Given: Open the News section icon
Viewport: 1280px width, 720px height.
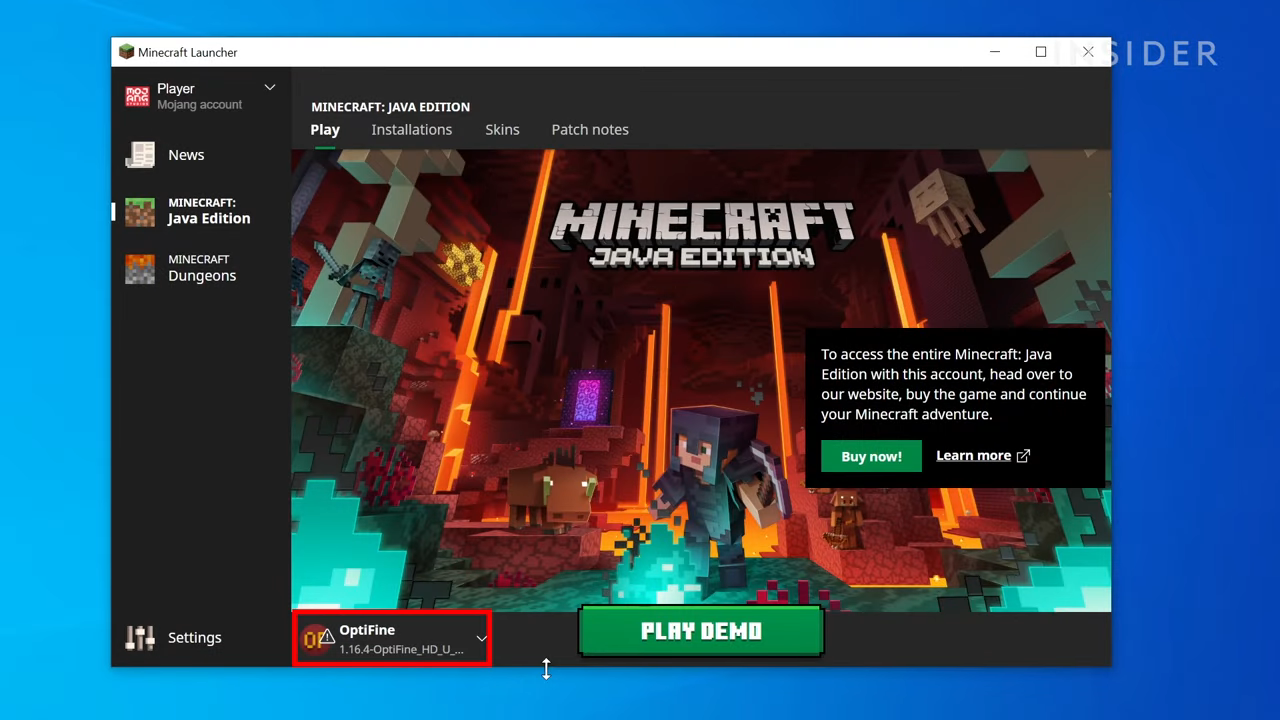Looking at the screenshot, I should [x=140, y=155].
